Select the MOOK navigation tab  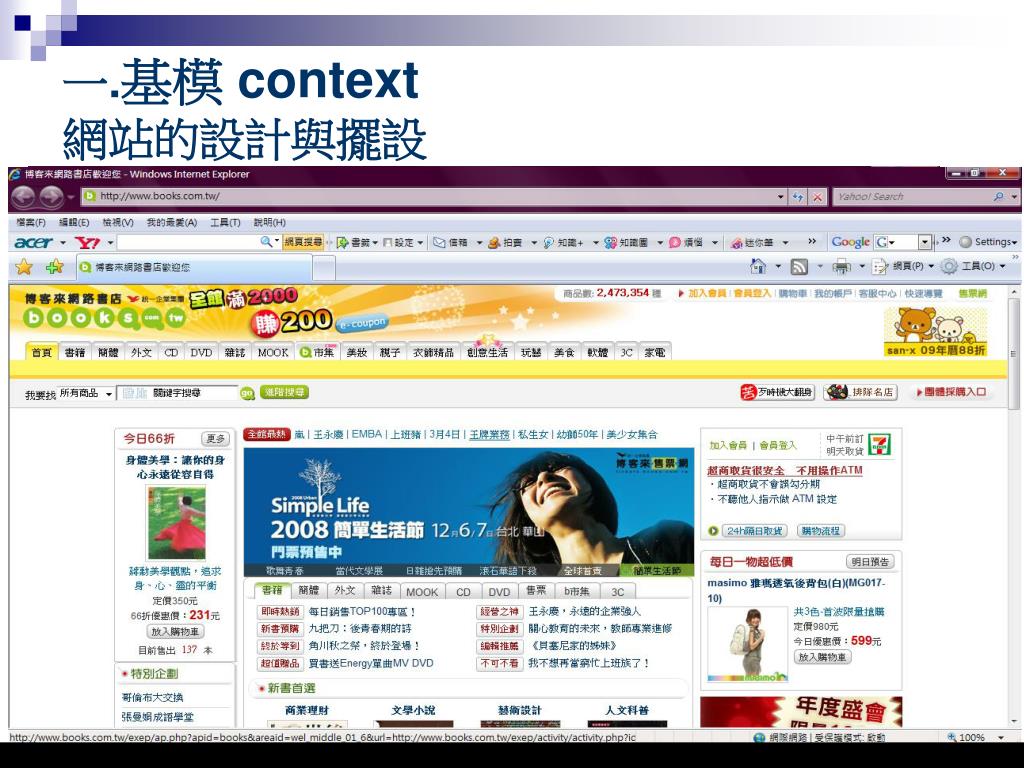coord(272,352)
